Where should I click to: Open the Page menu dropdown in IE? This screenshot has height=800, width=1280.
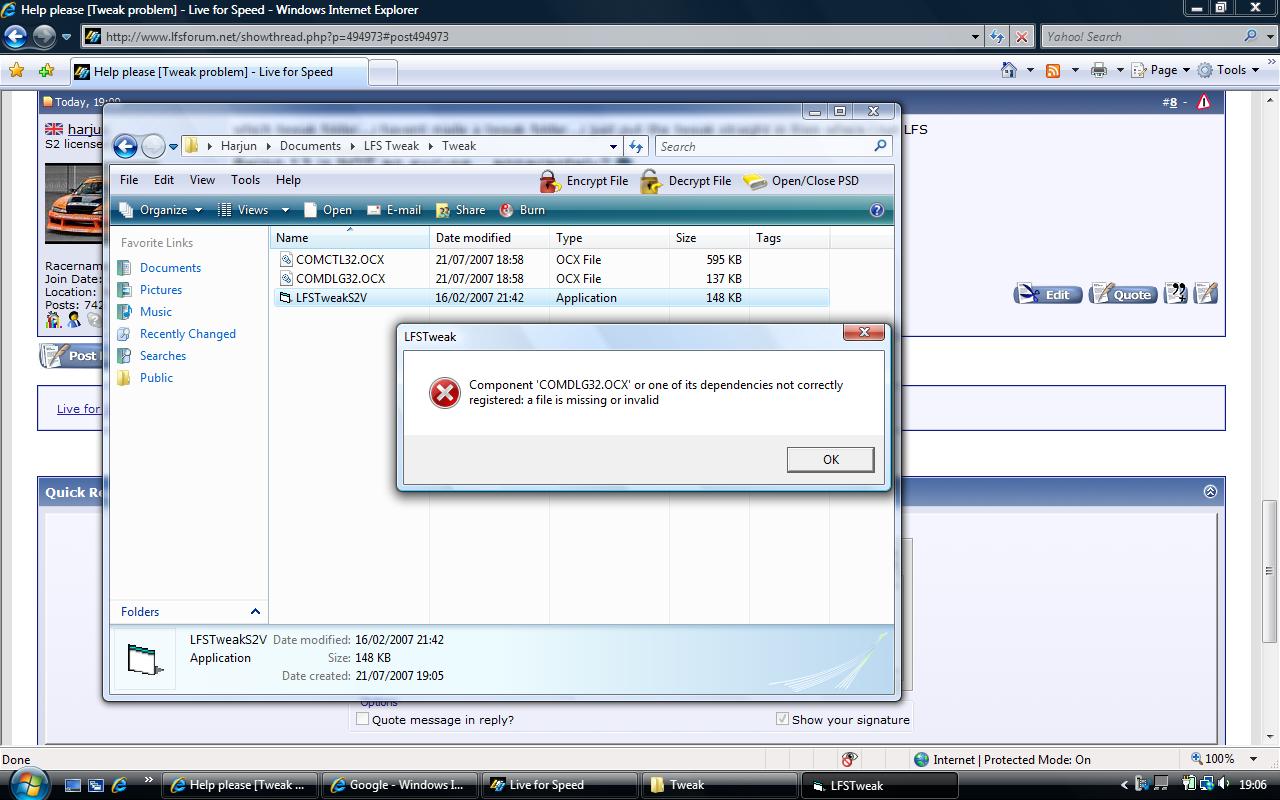coord(1162,70)
